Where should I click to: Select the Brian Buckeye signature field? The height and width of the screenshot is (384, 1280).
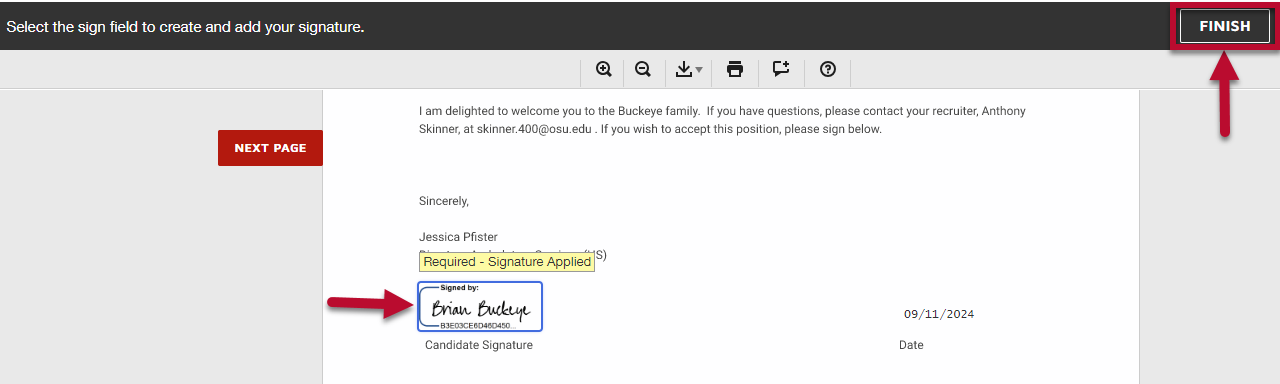(x=480, y=306)
